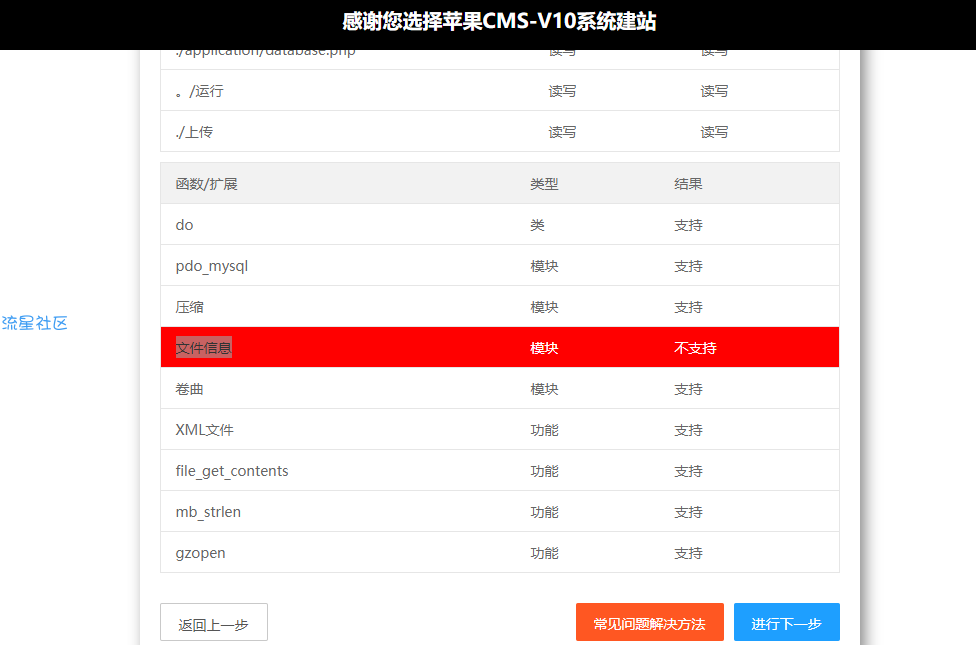Click the 结果 column header
Screen dimensions: 976x645
coord(688,184)
